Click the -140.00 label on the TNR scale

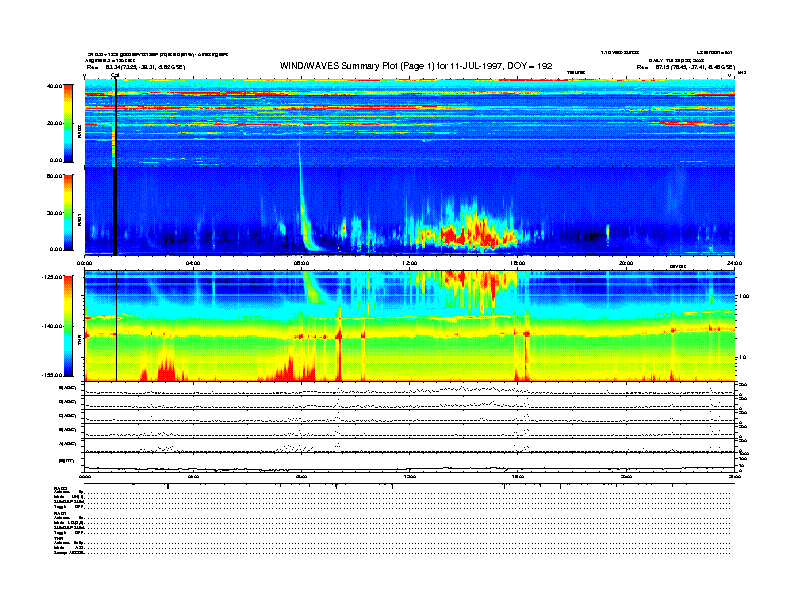point(52,326)
